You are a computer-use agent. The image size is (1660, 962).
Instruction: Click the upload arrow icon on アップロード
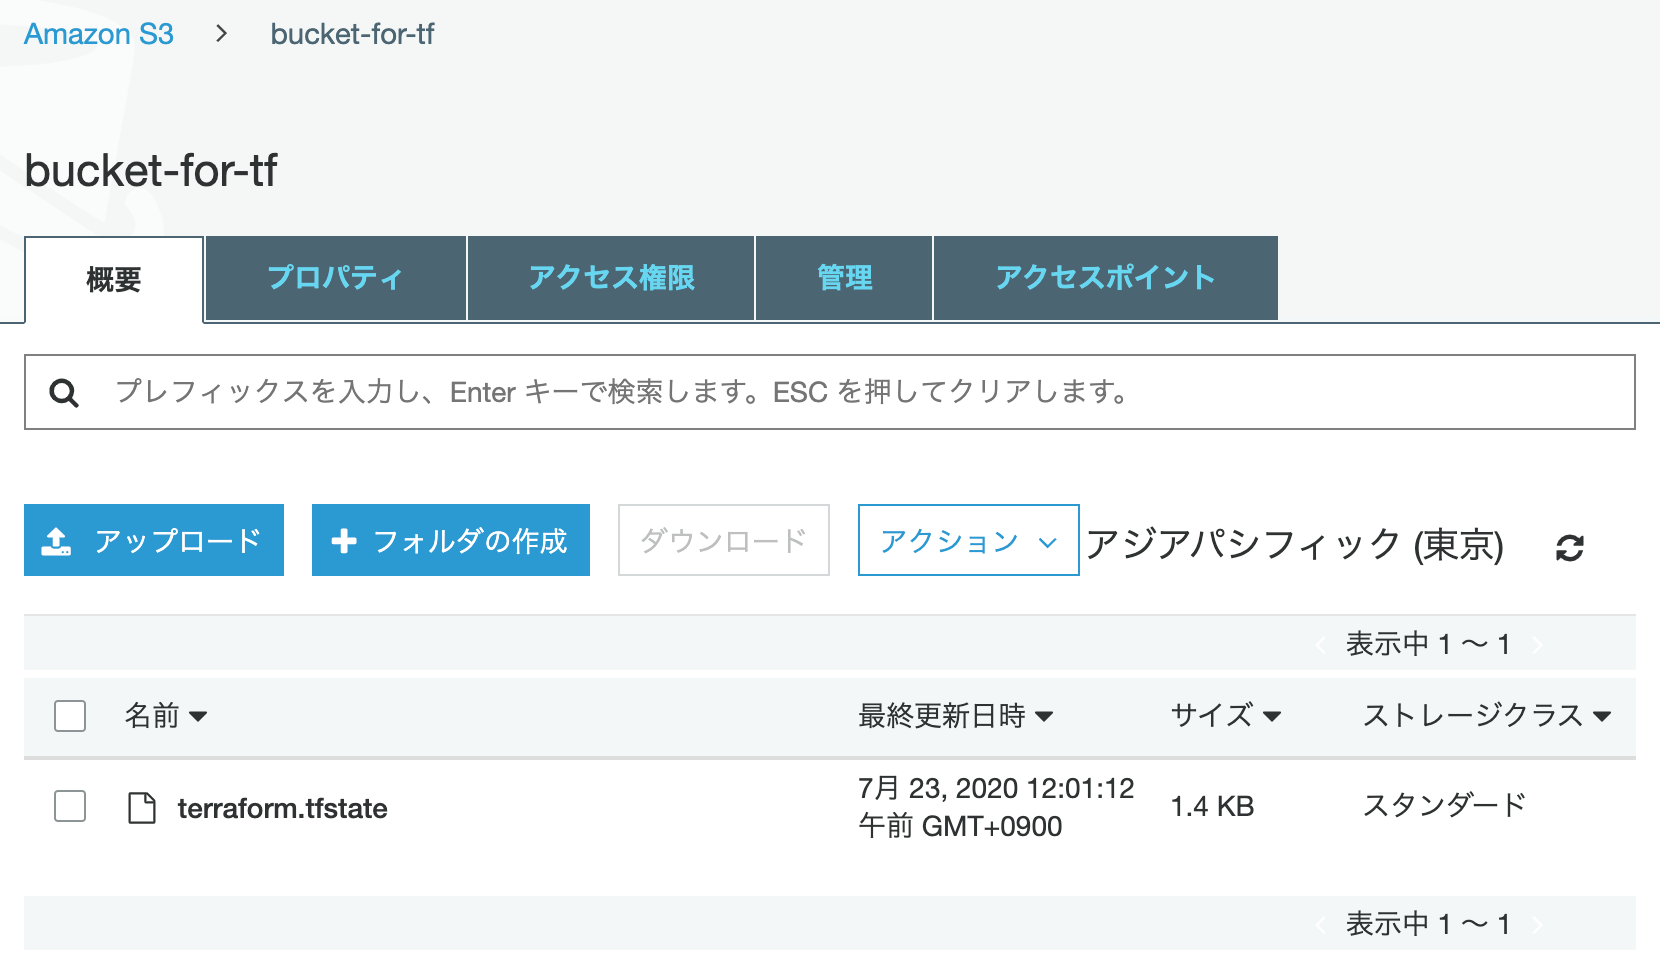tap(56, 541)
